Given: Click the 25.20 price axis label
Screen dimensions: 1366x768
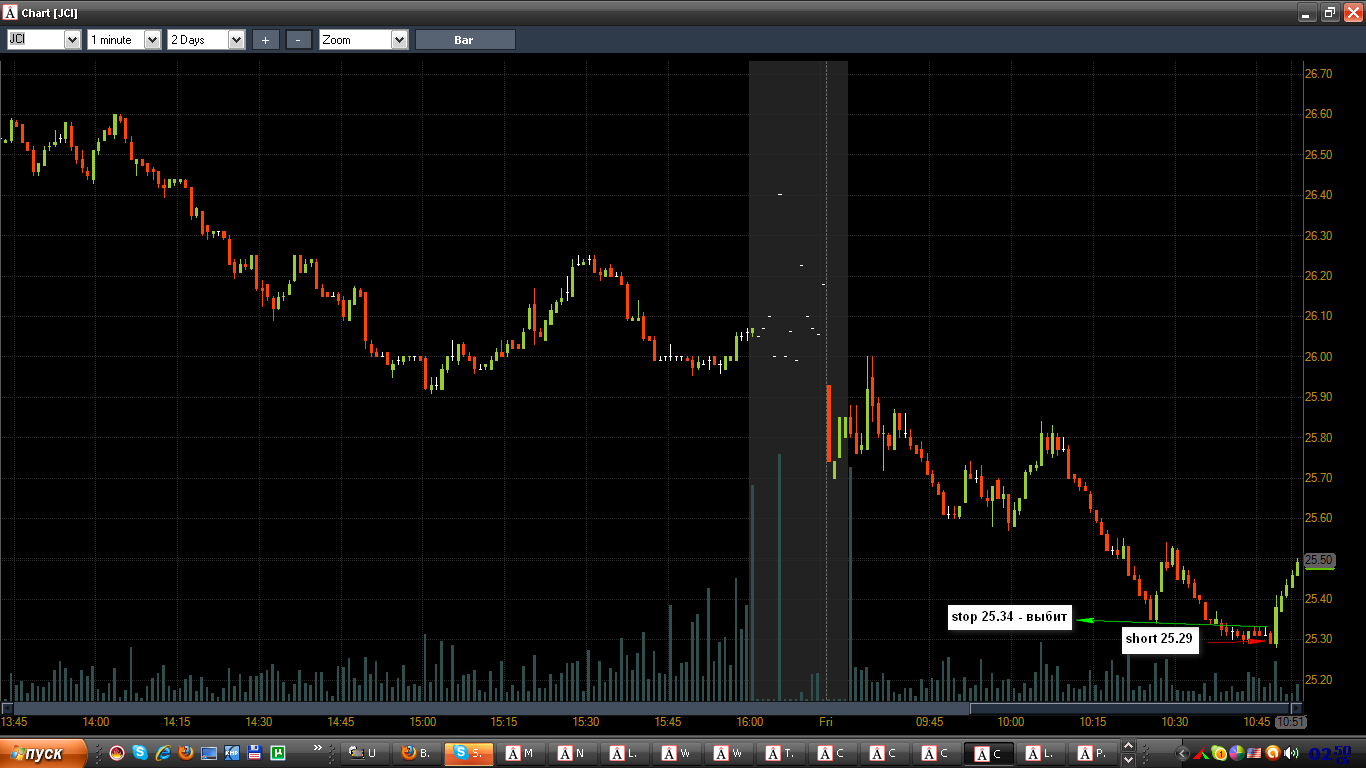Looking at the screenshot, I should 1318,680.
